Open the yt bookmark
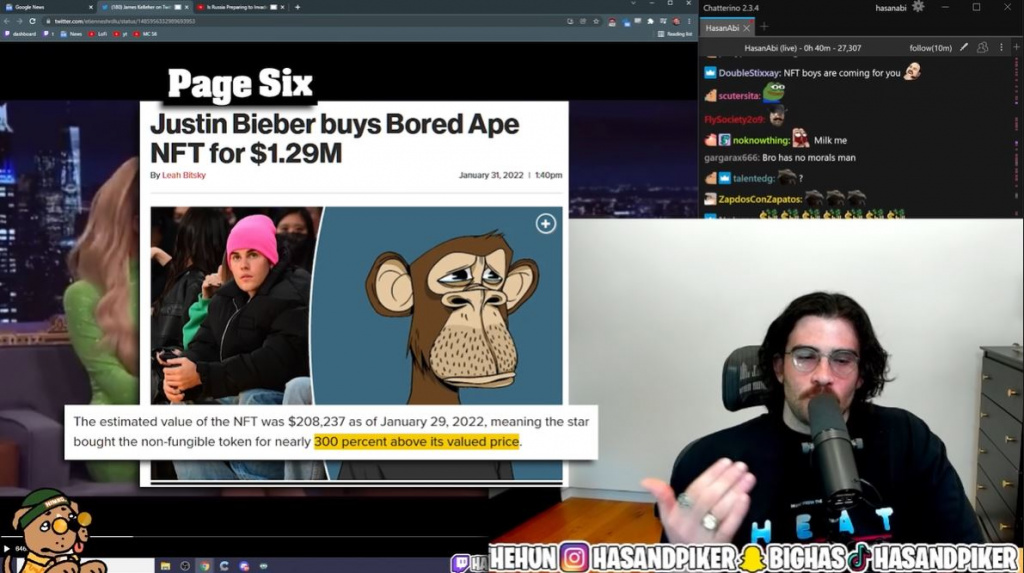This screenshot has width=1024, height=573. 121,34
